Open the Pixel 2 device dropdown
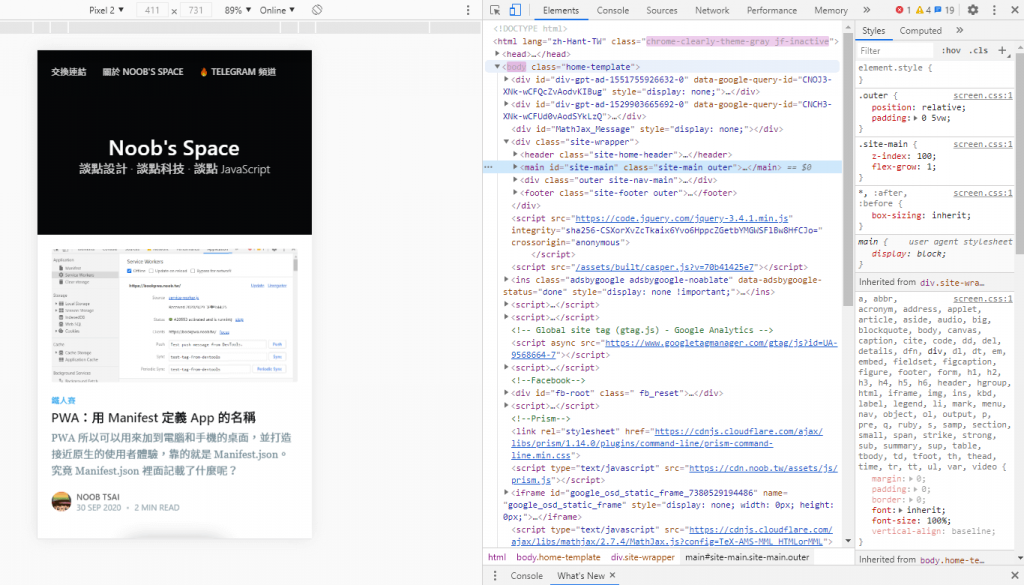The image size is (1024, 585). tap(106, 10)
